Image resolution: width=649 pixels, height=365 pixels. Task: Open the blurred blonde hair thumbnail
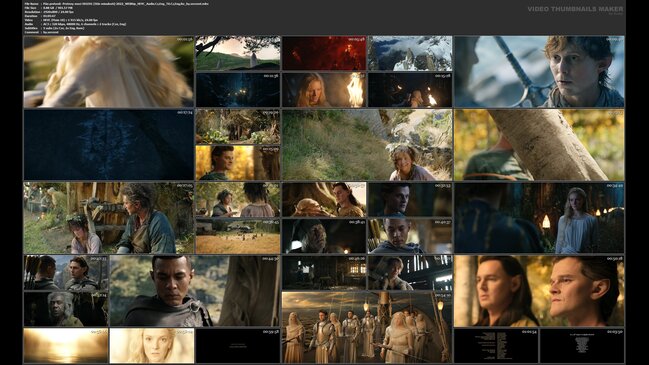[x=108, y=72]
